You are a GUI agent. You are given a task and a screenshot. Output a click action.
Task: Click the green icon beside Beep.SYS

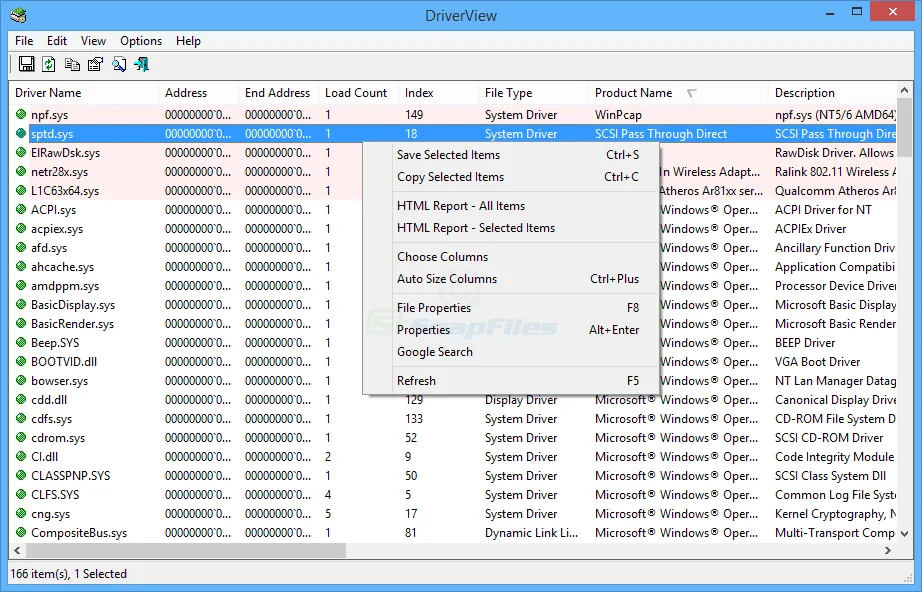point(21,342)
